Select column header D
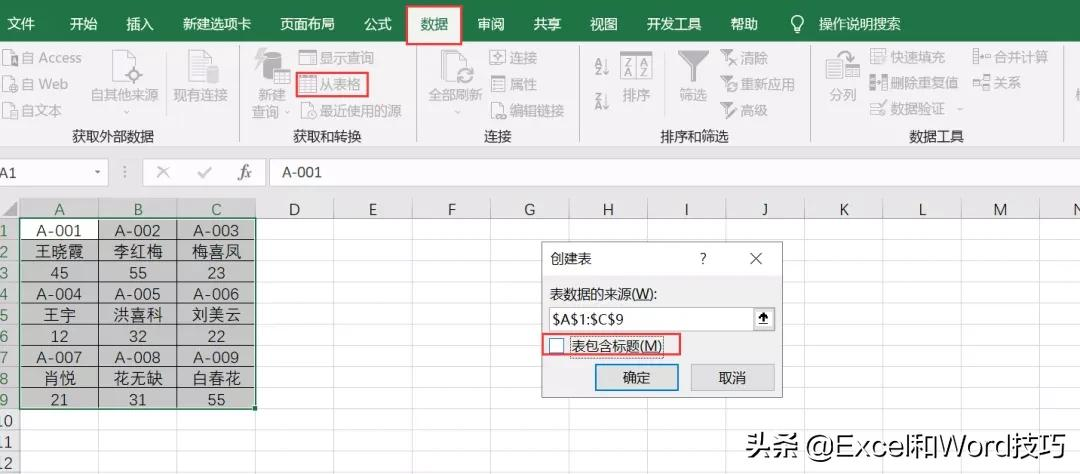The width and height of the screenshot is (1080, 474). 294,209
